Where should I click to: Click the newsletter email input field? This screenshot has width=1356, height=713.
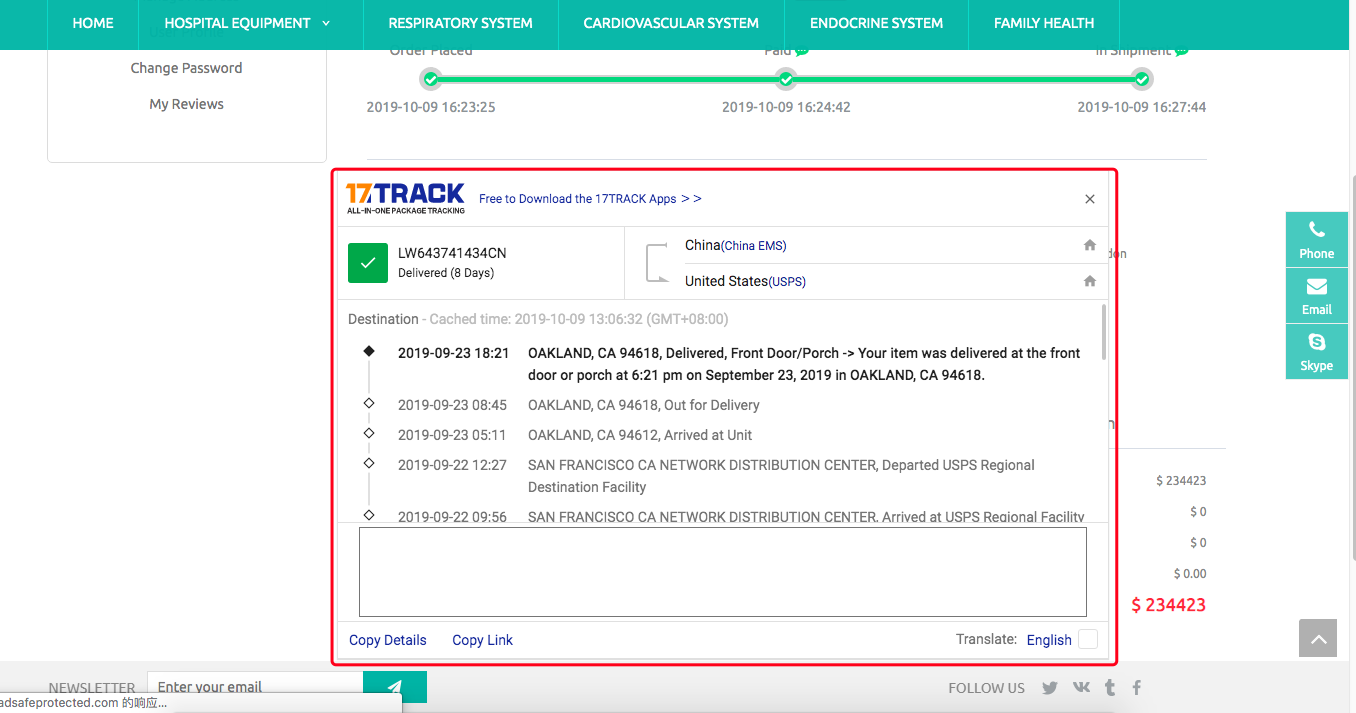255,687
